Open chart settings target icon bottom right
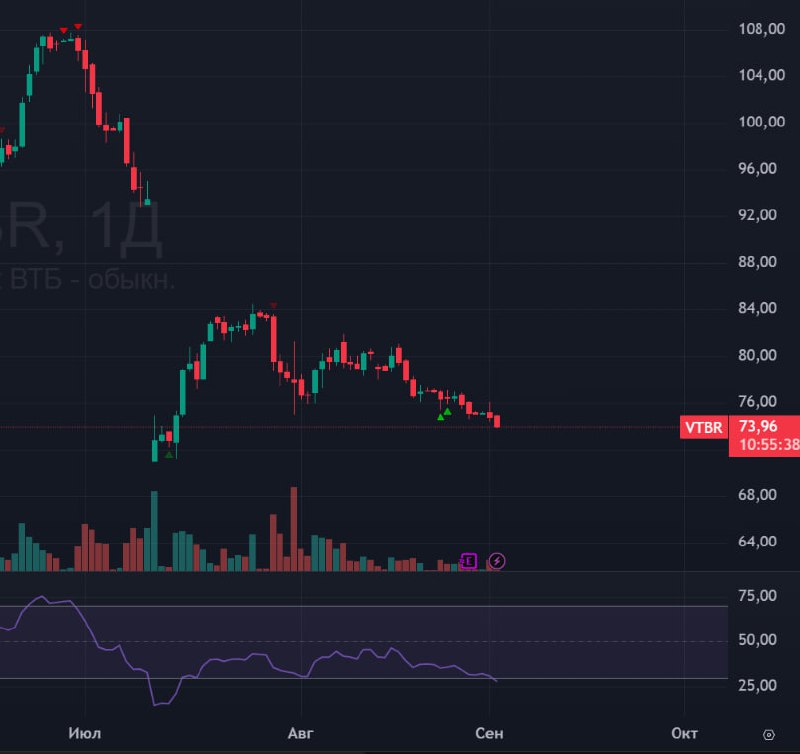The image size is (800, 754). (768, 735)
